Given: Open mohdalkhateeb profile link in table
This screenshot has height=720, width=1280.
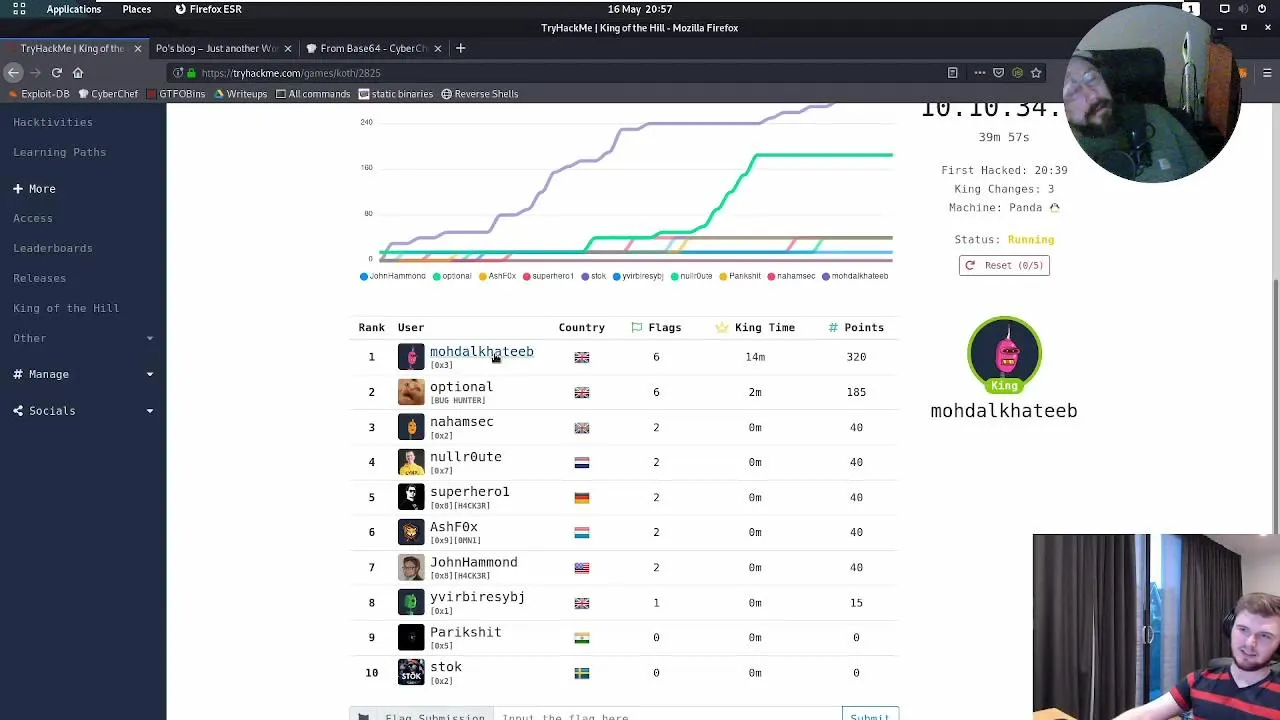Looking at the screenshot, I should coord(482,352).
